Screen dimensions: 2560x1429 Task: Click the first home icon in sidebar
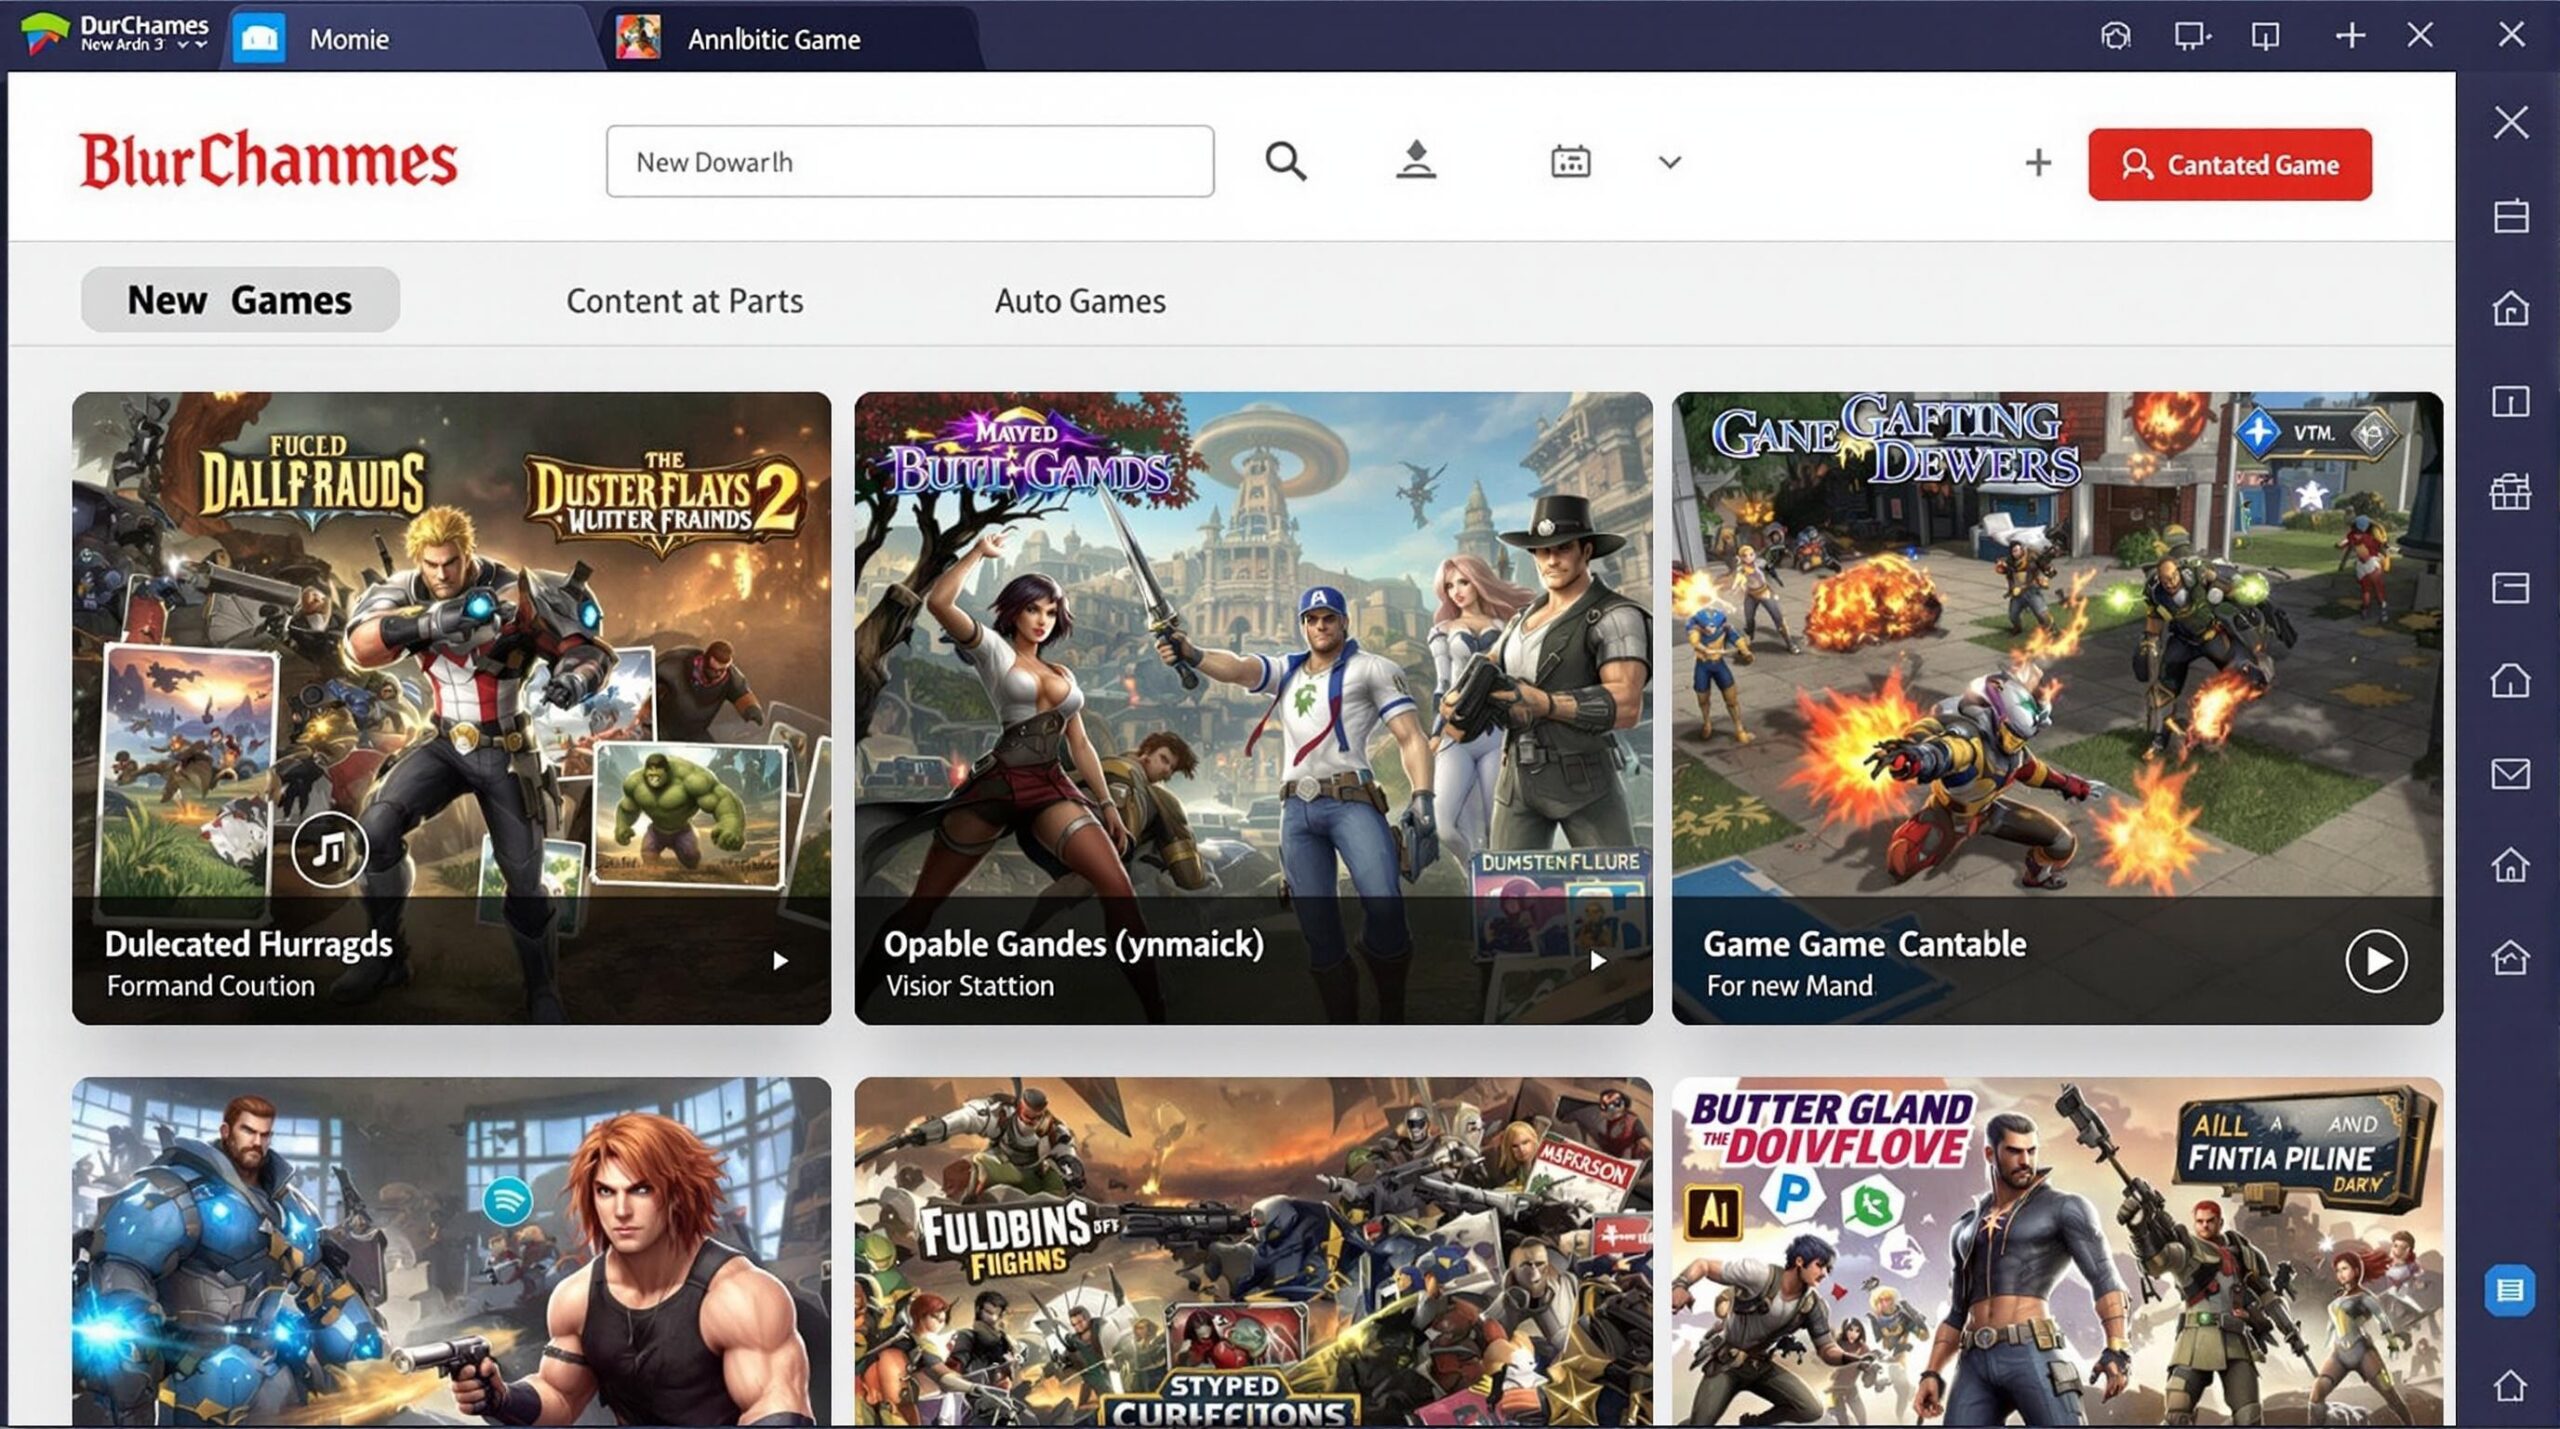pos(2511,308)
